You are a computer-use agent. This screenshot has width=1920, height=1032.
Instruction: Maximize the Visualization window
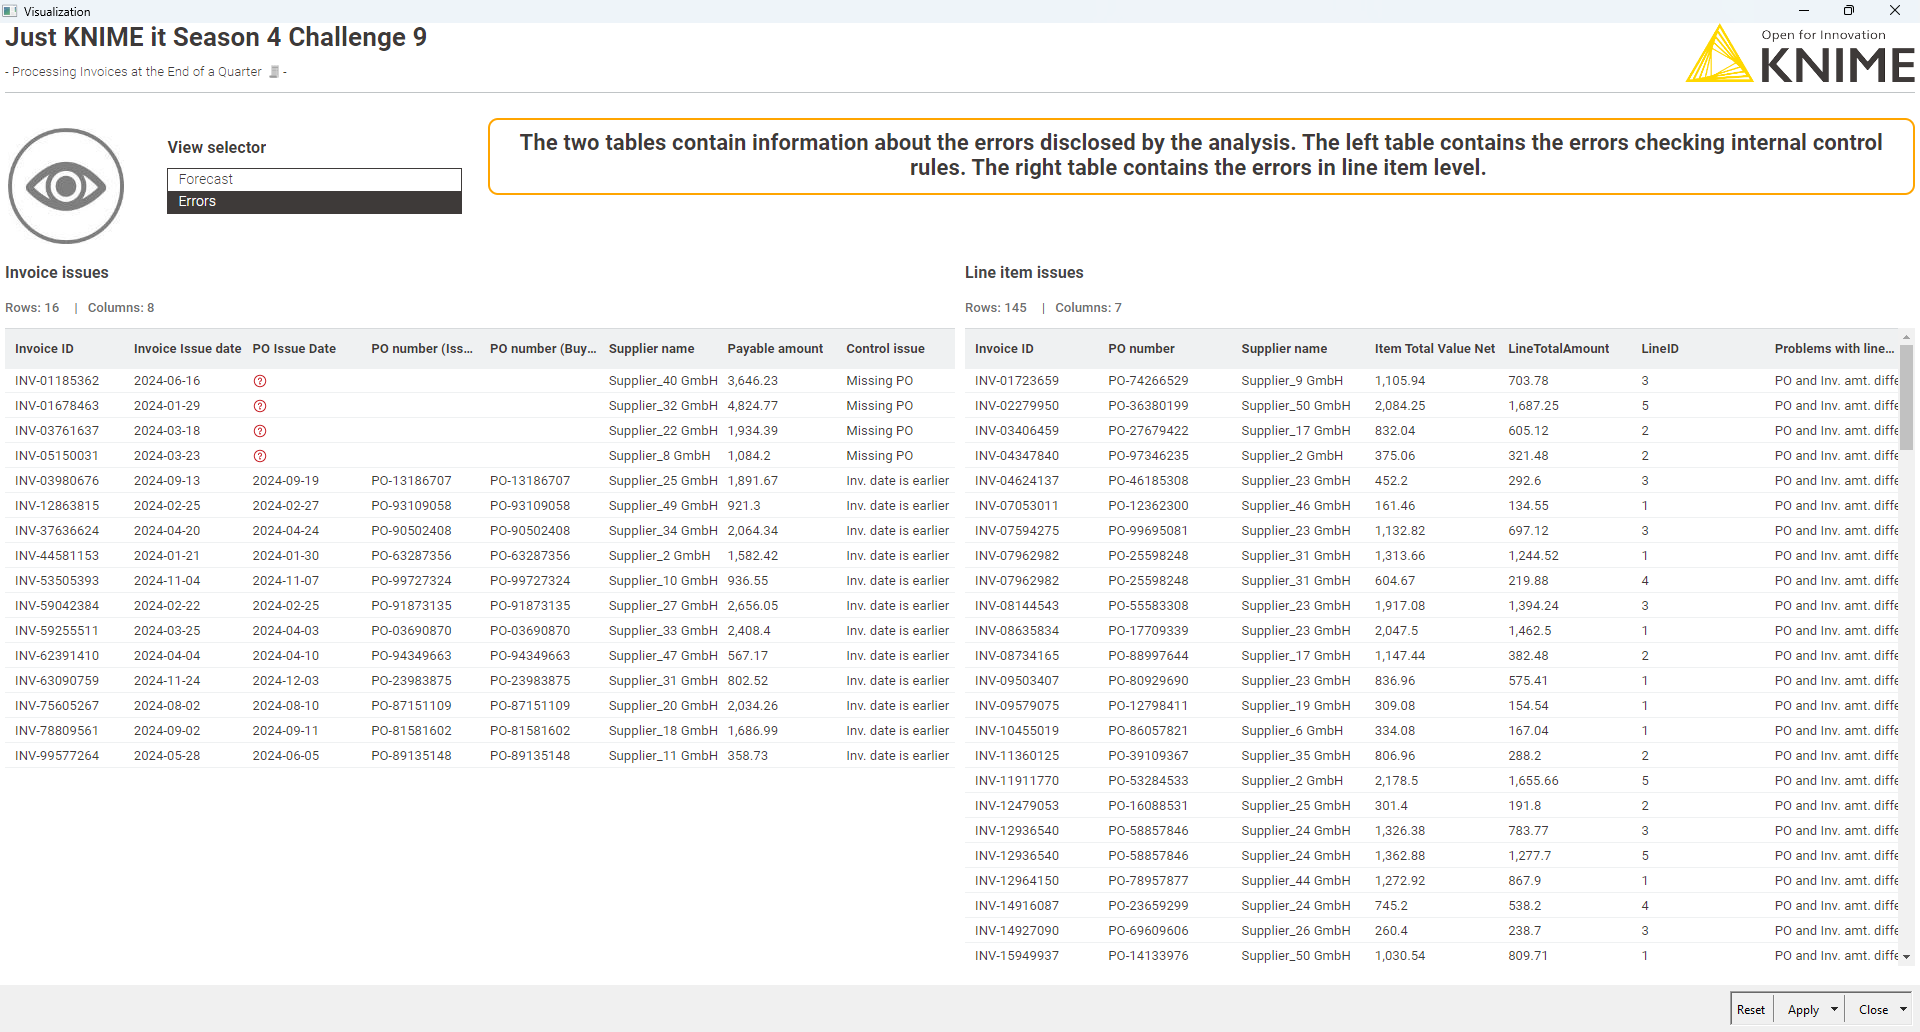click(x=1849, y=10)
